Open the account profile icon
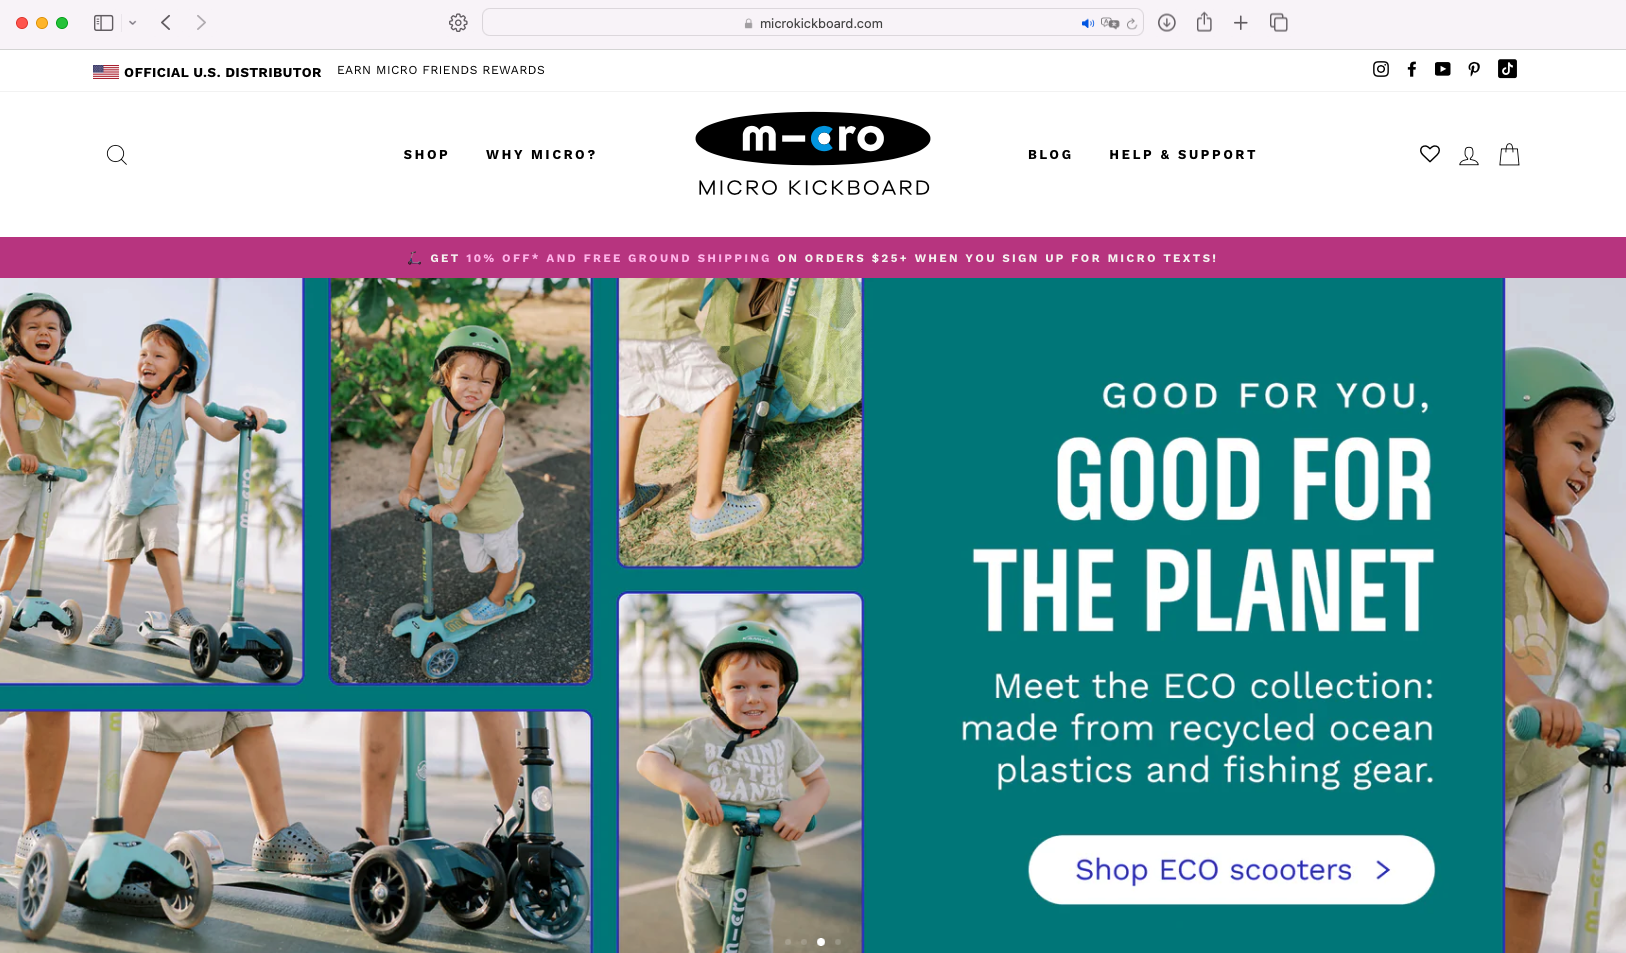The height and width of the screenshot is (953, 1626). pyautogui.click(x=1469, y=156)
